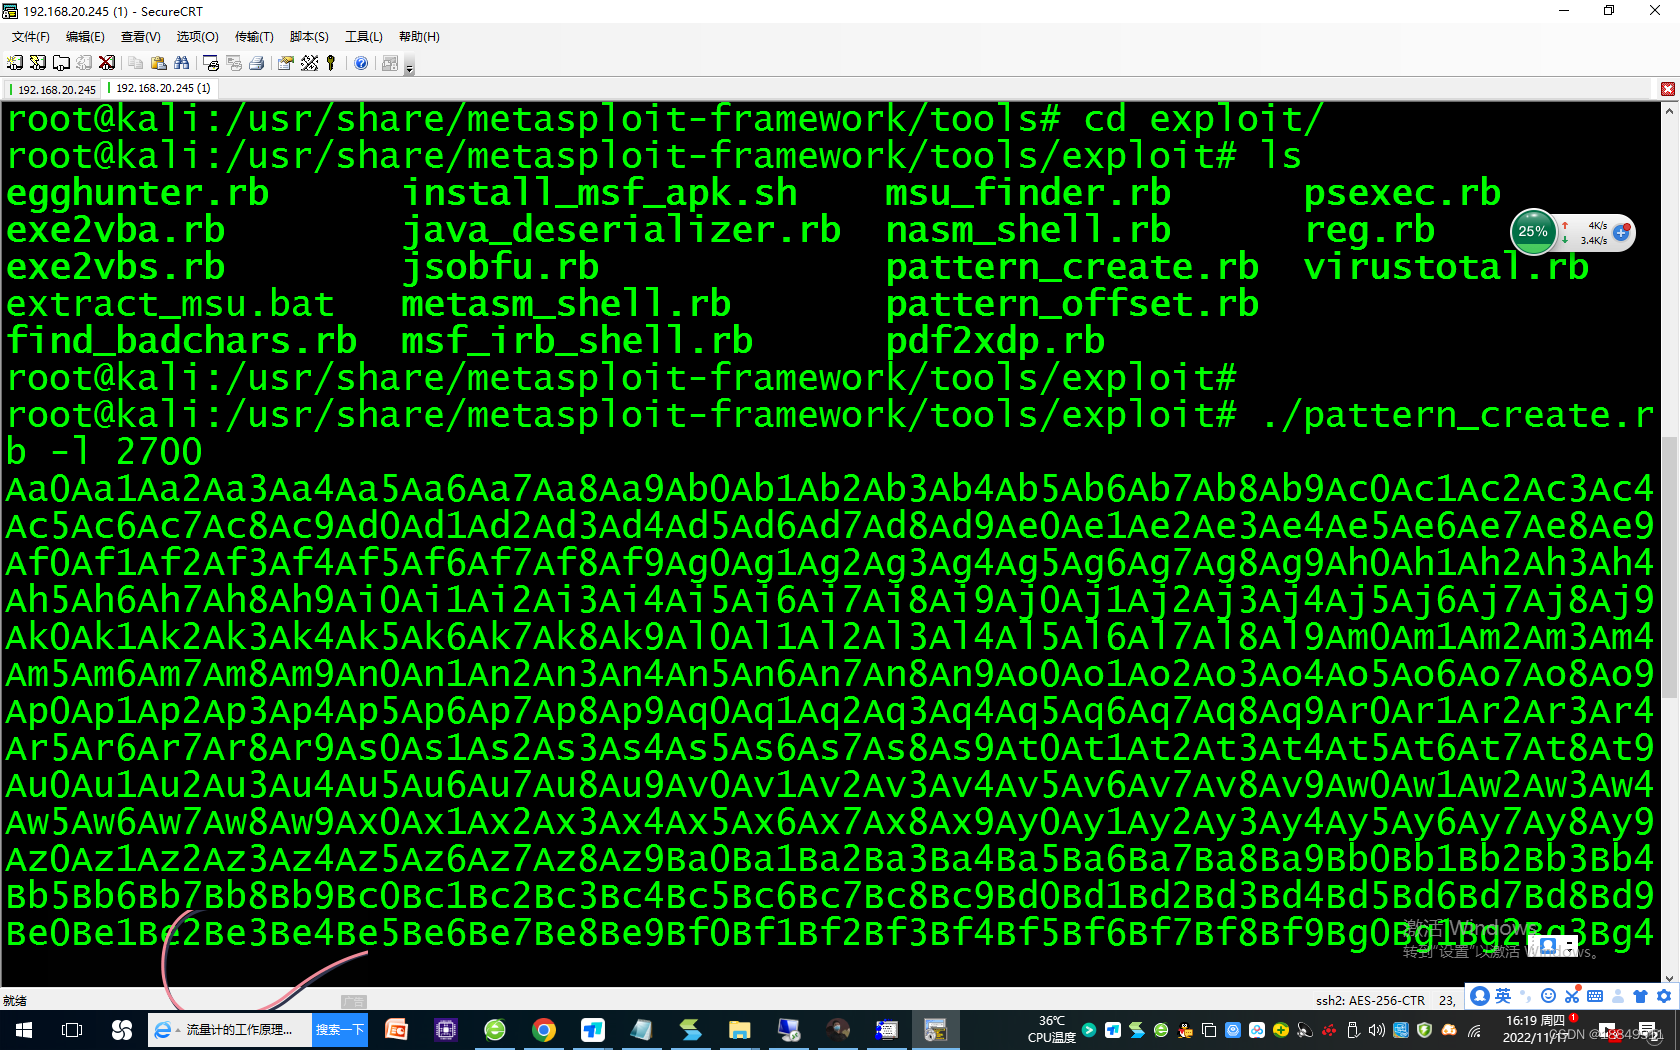The height and width of the screenshot is (1050, 1680).
Task: Click the Disconnect red X toolbar icon
Action: pyautogui.click(x=107, y=63)
